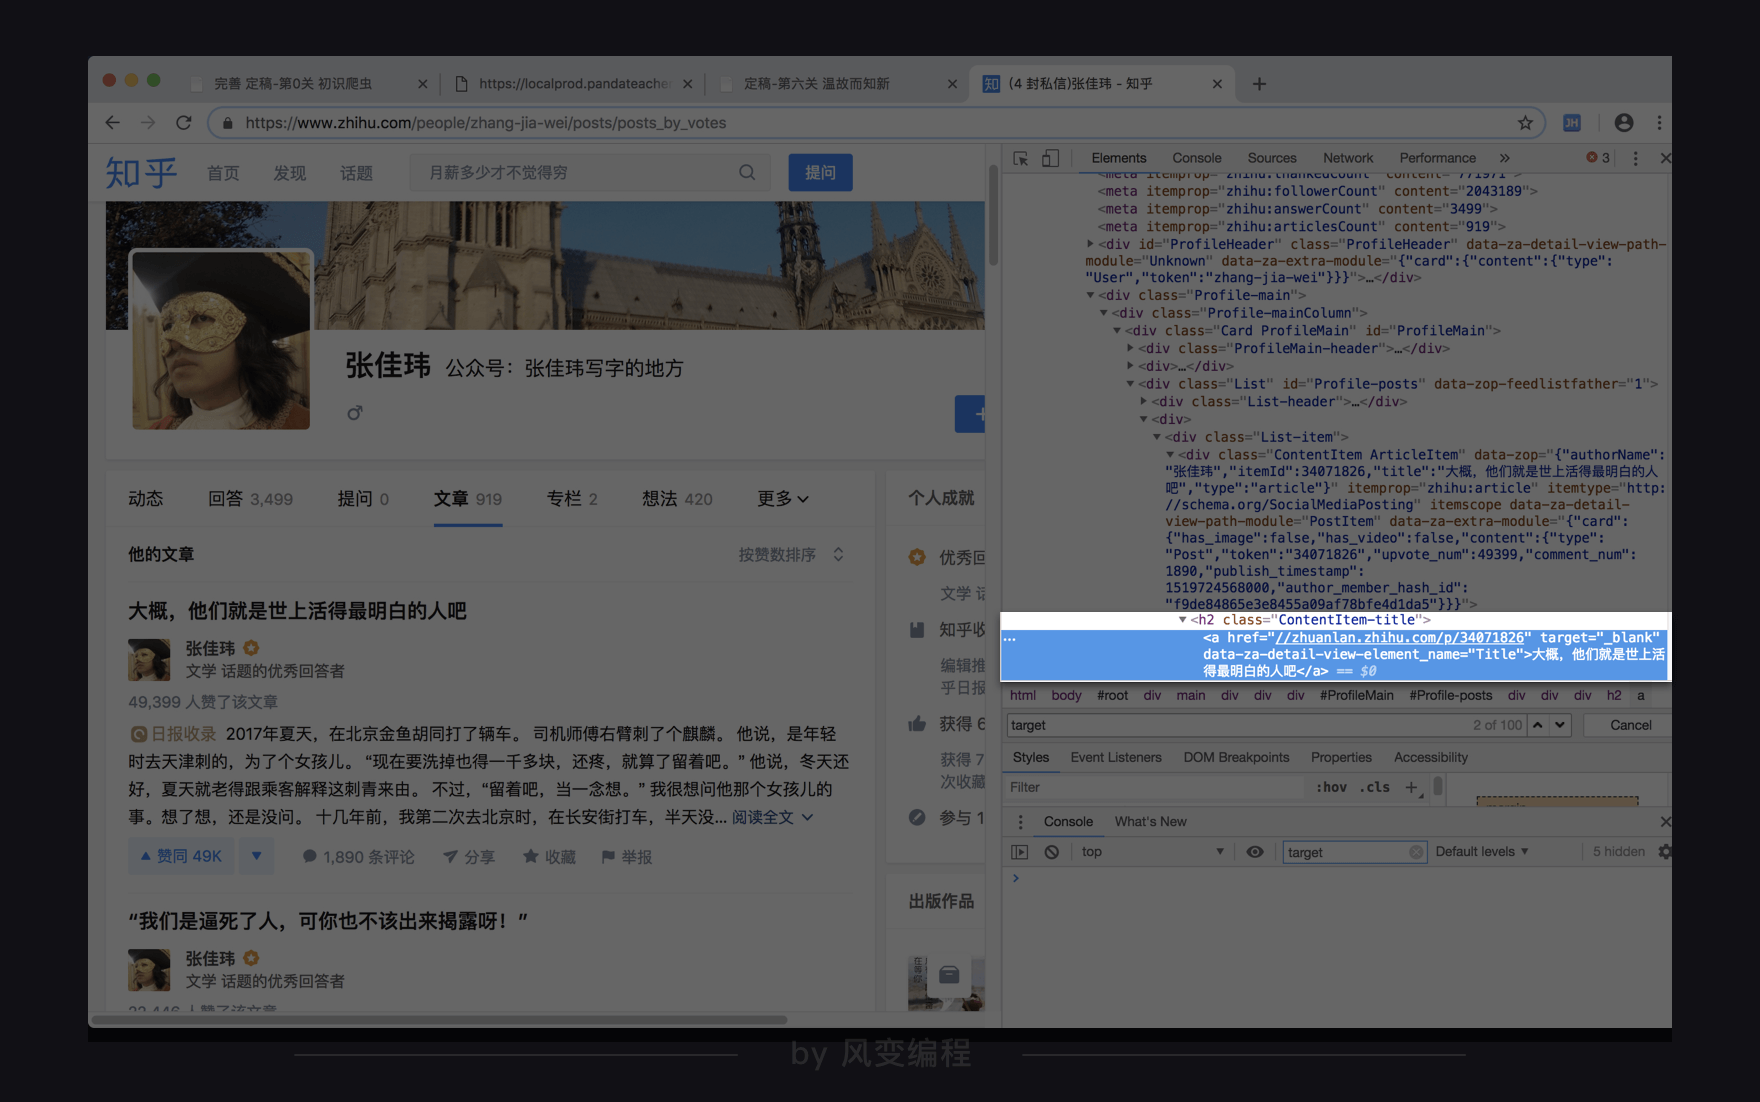Open the 'top' frame context dropdown
Viewport: 1760px width, 1102px height.
(1152, 851)
